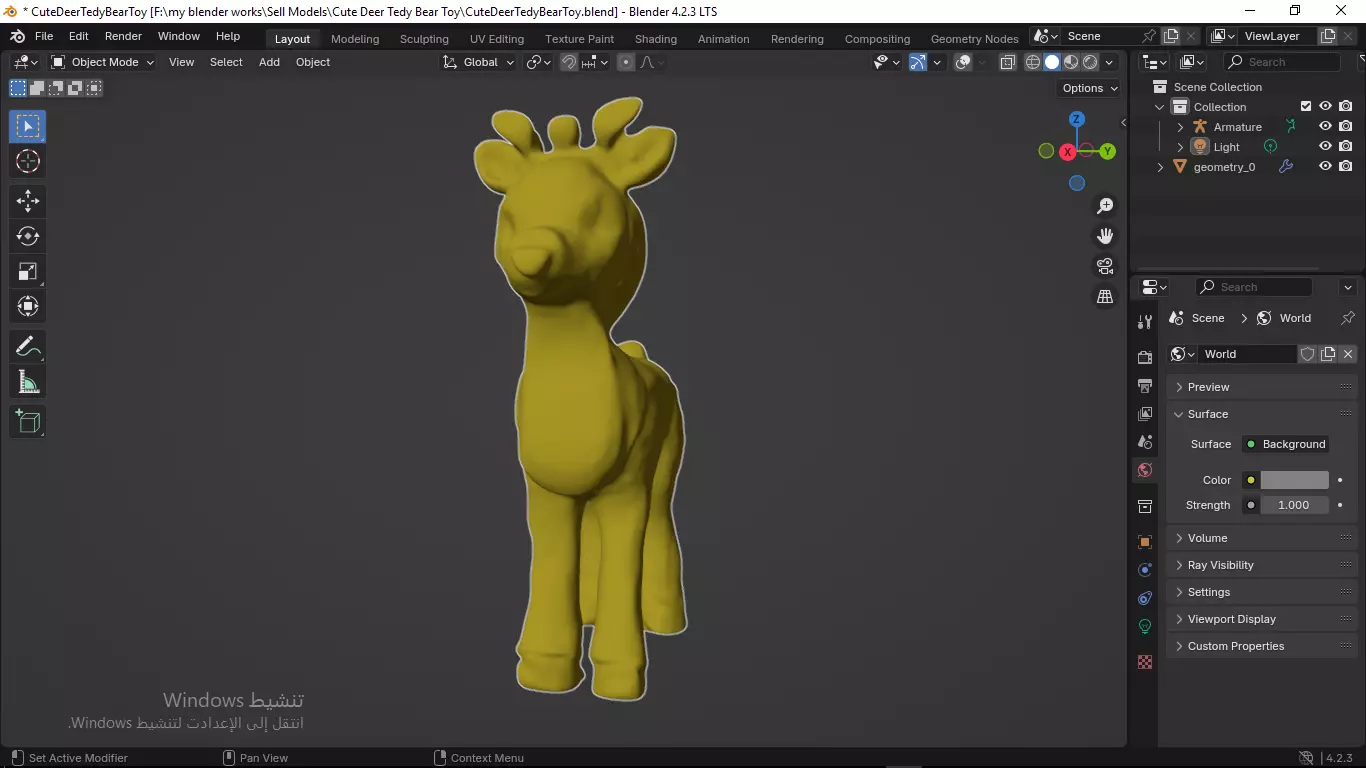The width and height of the screenshot is (1366, 768).
Task: Pick the Move tool
Action: 28,201
